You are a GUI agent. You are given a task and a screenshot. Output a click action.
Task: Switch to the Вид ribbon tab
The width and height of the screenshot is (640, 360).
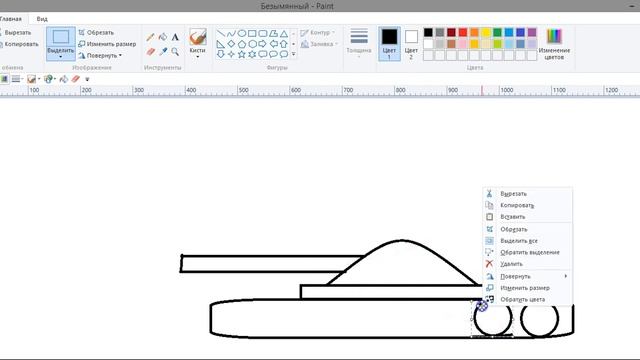tap(42, 19)
